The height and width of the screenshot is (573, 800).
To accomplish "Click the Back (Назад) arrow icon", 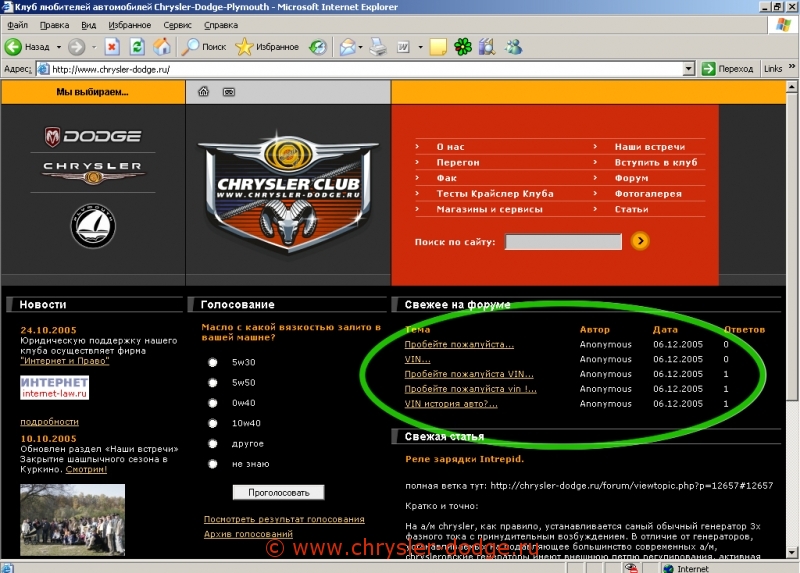I will (x=13, y=47).
